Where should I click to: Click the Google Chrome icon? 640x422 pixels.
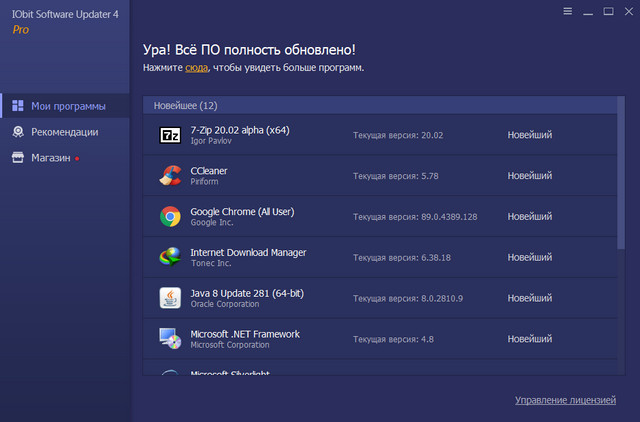click(x=169, y=216)
